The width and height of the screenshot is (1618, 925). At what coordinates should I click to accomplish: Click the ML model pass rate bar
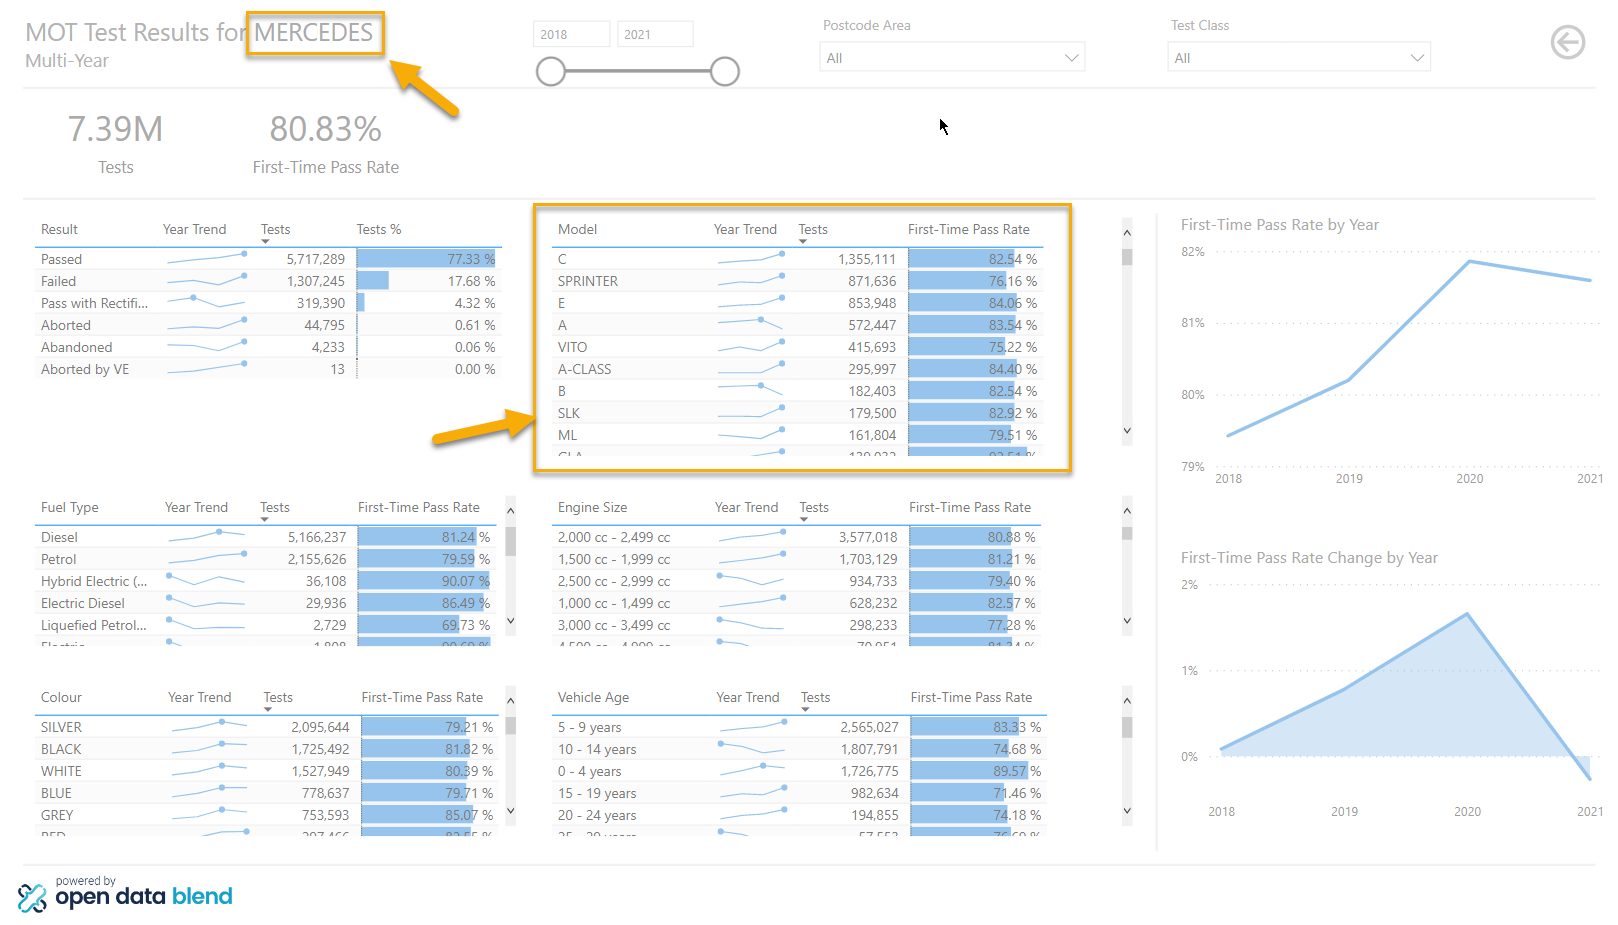click(961, 435)
